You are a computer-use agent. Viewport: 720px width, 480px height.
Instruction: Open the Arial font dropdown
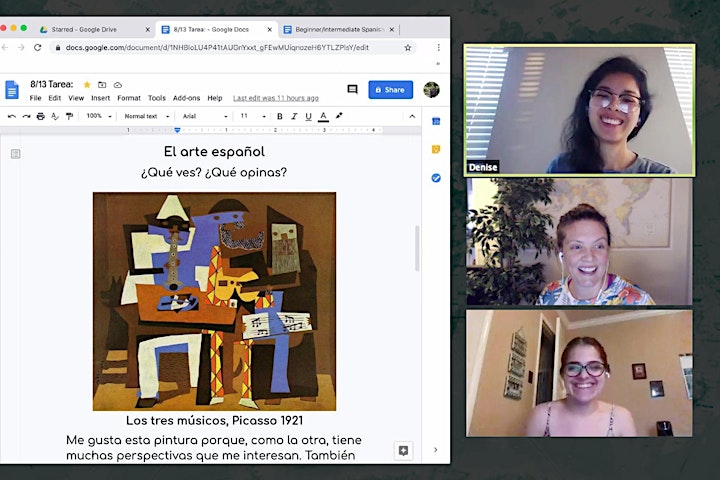tap(205, 116)
